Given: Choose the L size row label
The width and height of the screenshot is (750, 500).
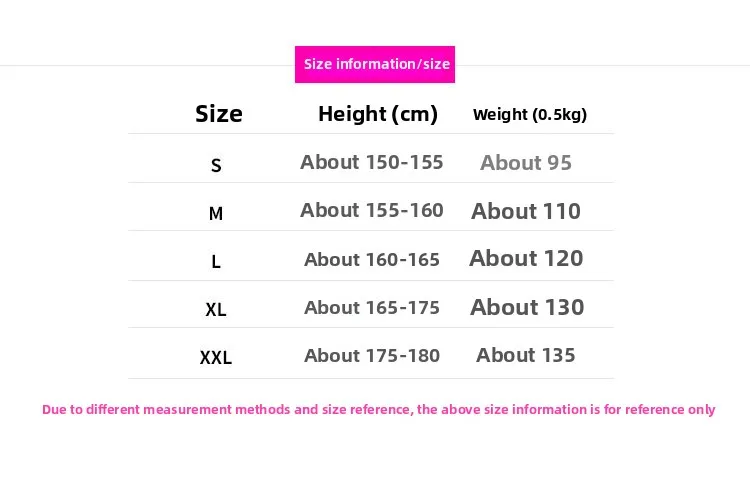Looking at the screenshot, I should click(x=216, y=262).
